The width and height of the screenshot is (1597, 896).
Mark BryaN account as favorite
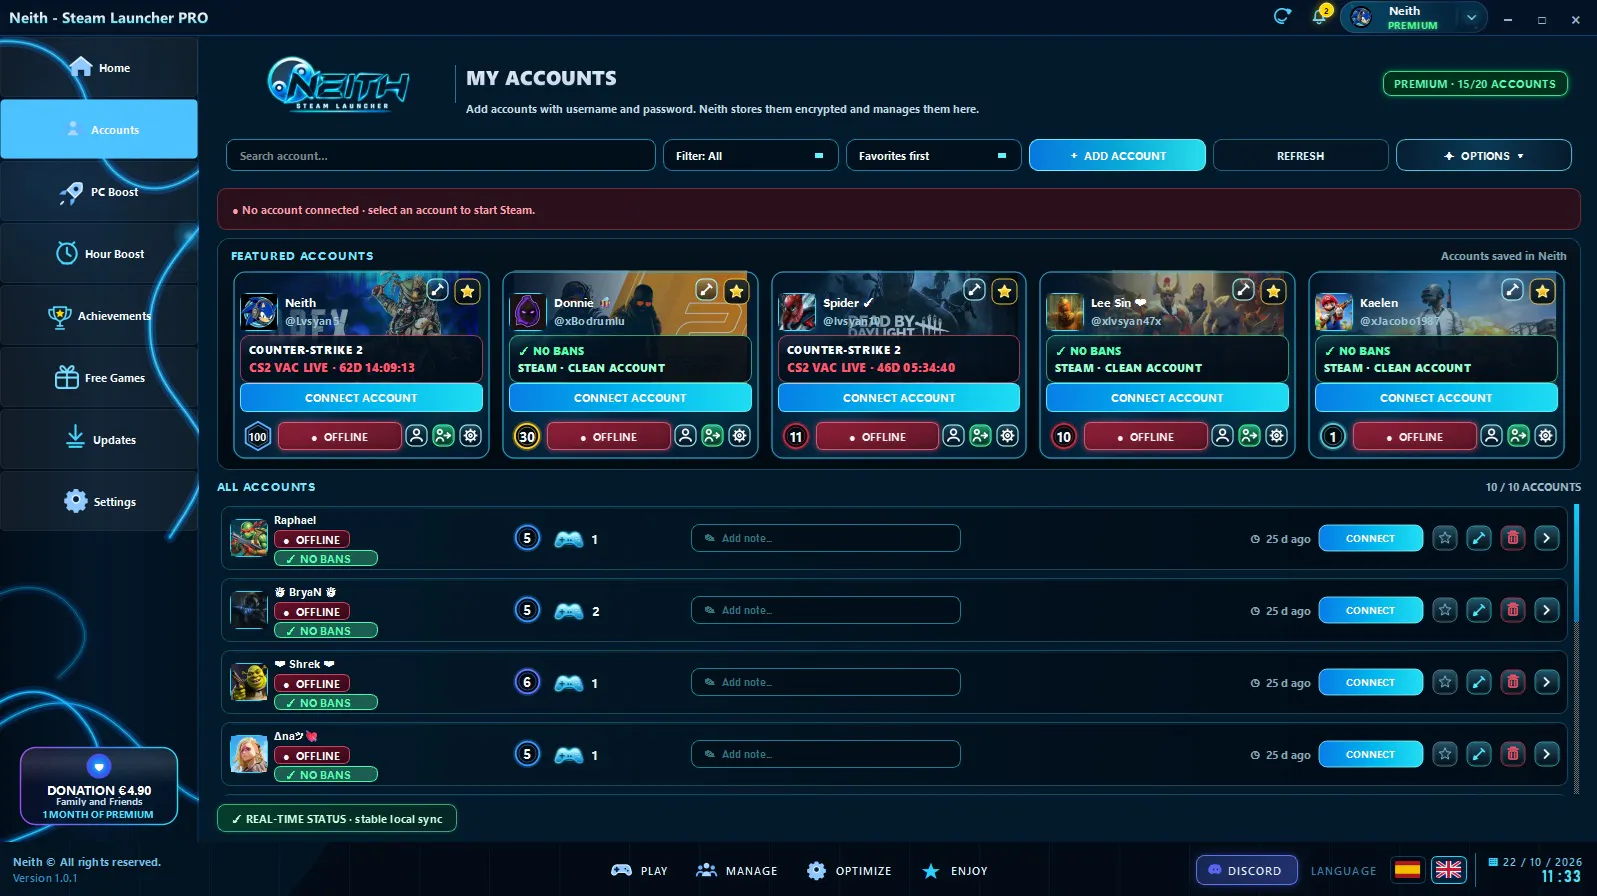pyautogui.click(x=1445, y=610)
